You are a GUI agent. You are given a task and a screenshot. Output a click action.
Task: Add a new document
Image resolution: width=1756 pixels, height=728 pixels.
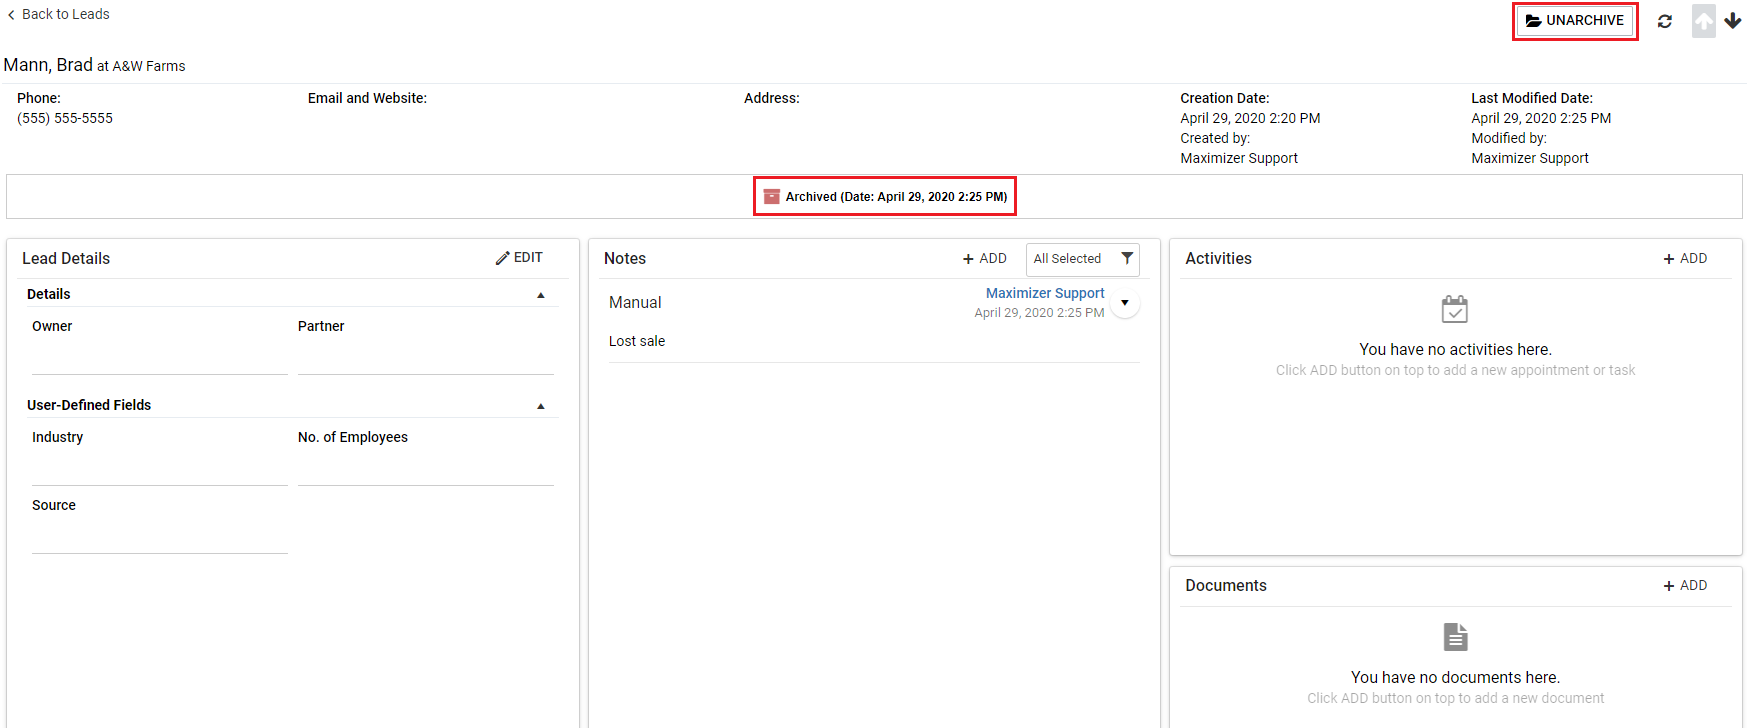[x=1685, y=585]
